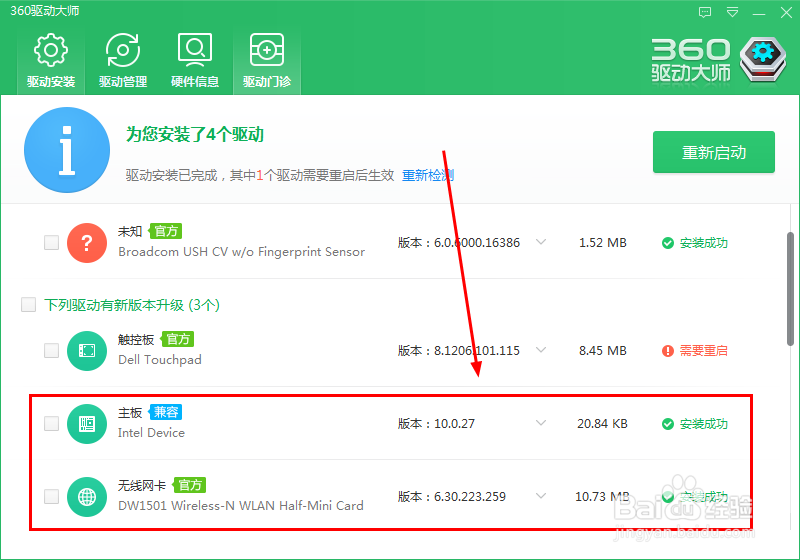Open version dropdown for Dell Touchpad

click(x=541, y=350)
